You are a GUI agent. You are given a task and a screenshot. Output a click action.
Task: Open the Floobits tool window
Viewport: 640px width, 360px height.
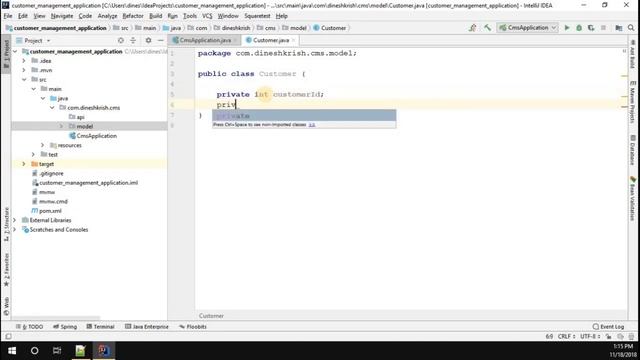pos(193,327)
